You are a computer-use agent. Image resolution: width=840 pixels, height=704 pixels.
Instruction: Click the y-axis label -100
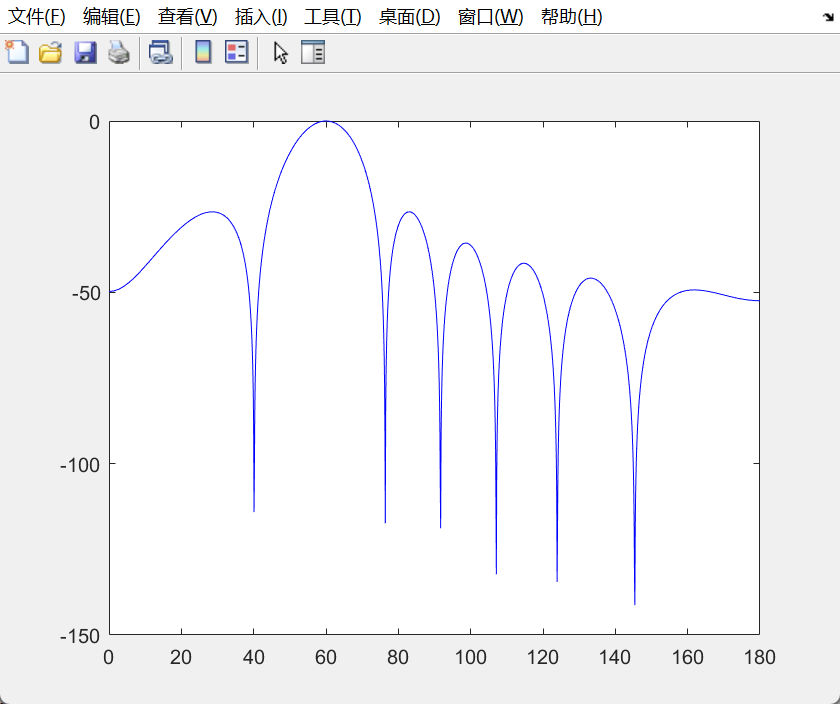[80, 465]
